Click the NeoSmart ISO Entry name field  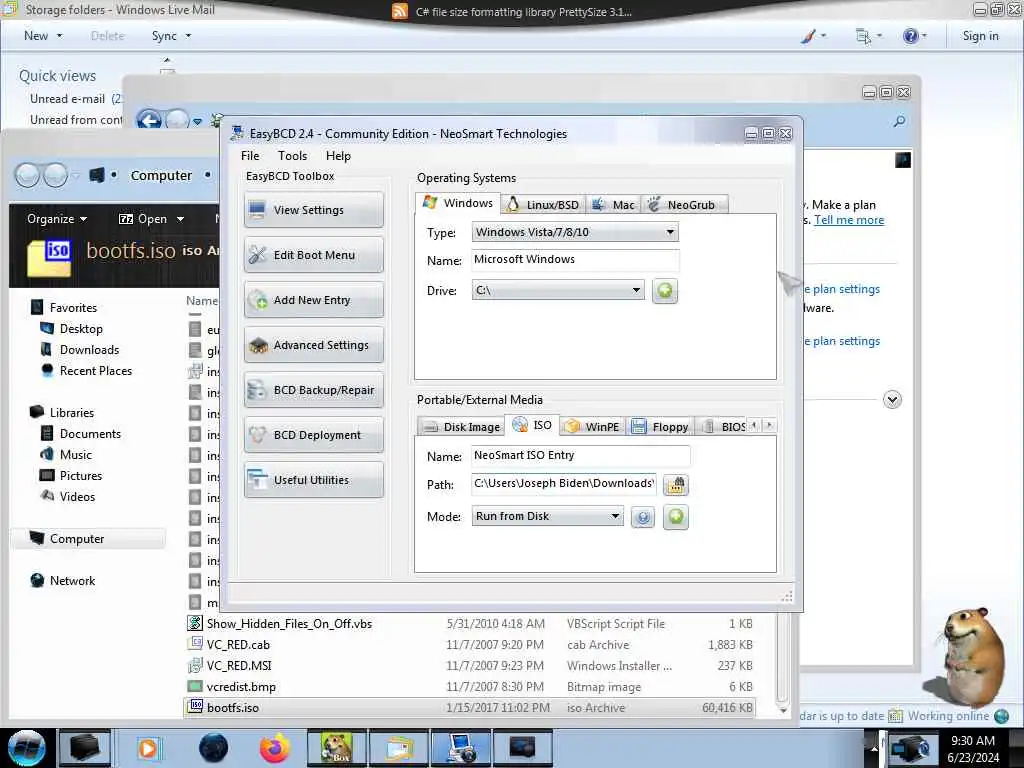580,455
